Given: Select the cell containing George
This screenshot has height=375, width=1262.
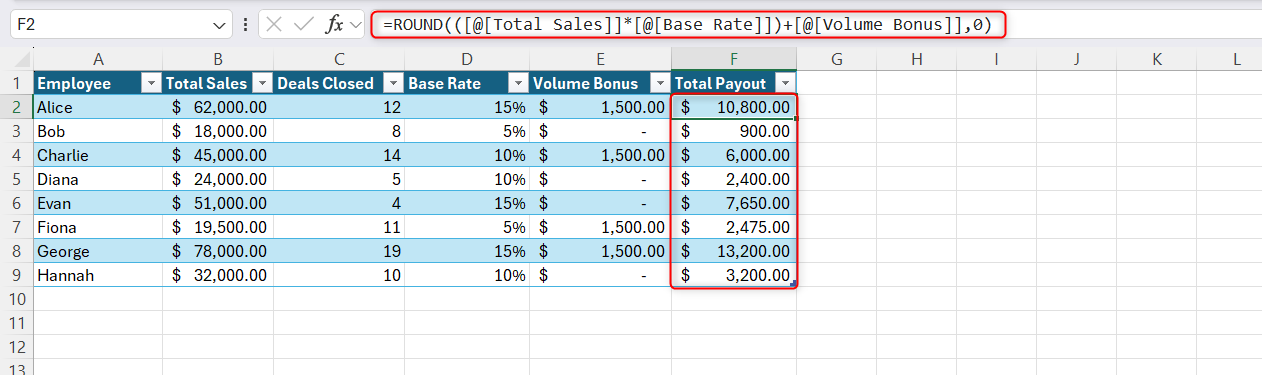Looking at the screenshot, I should point(98,251).
